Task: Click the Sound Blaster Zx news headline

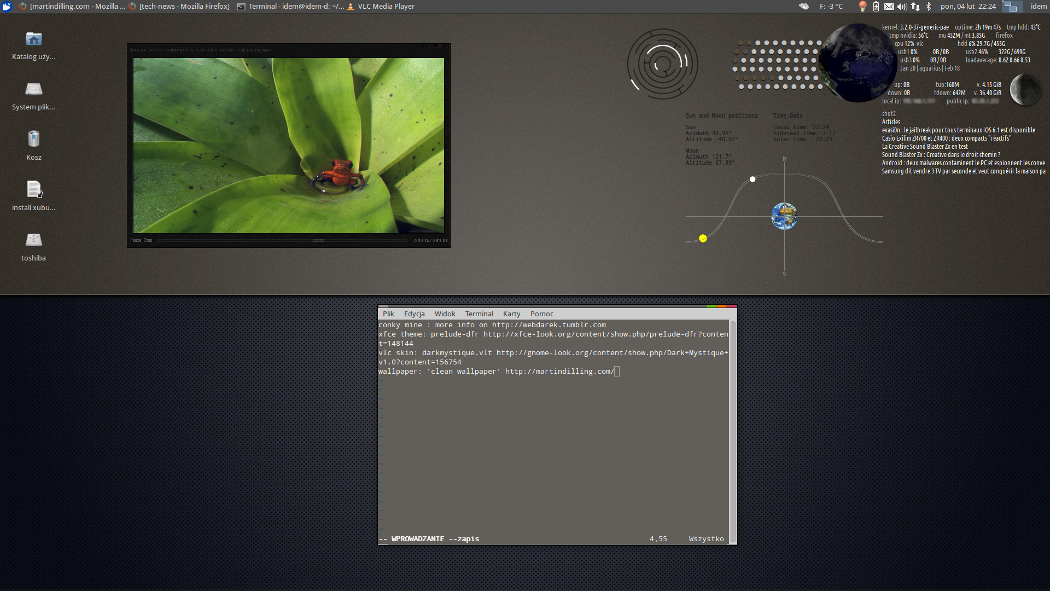Action: (941, 155)
